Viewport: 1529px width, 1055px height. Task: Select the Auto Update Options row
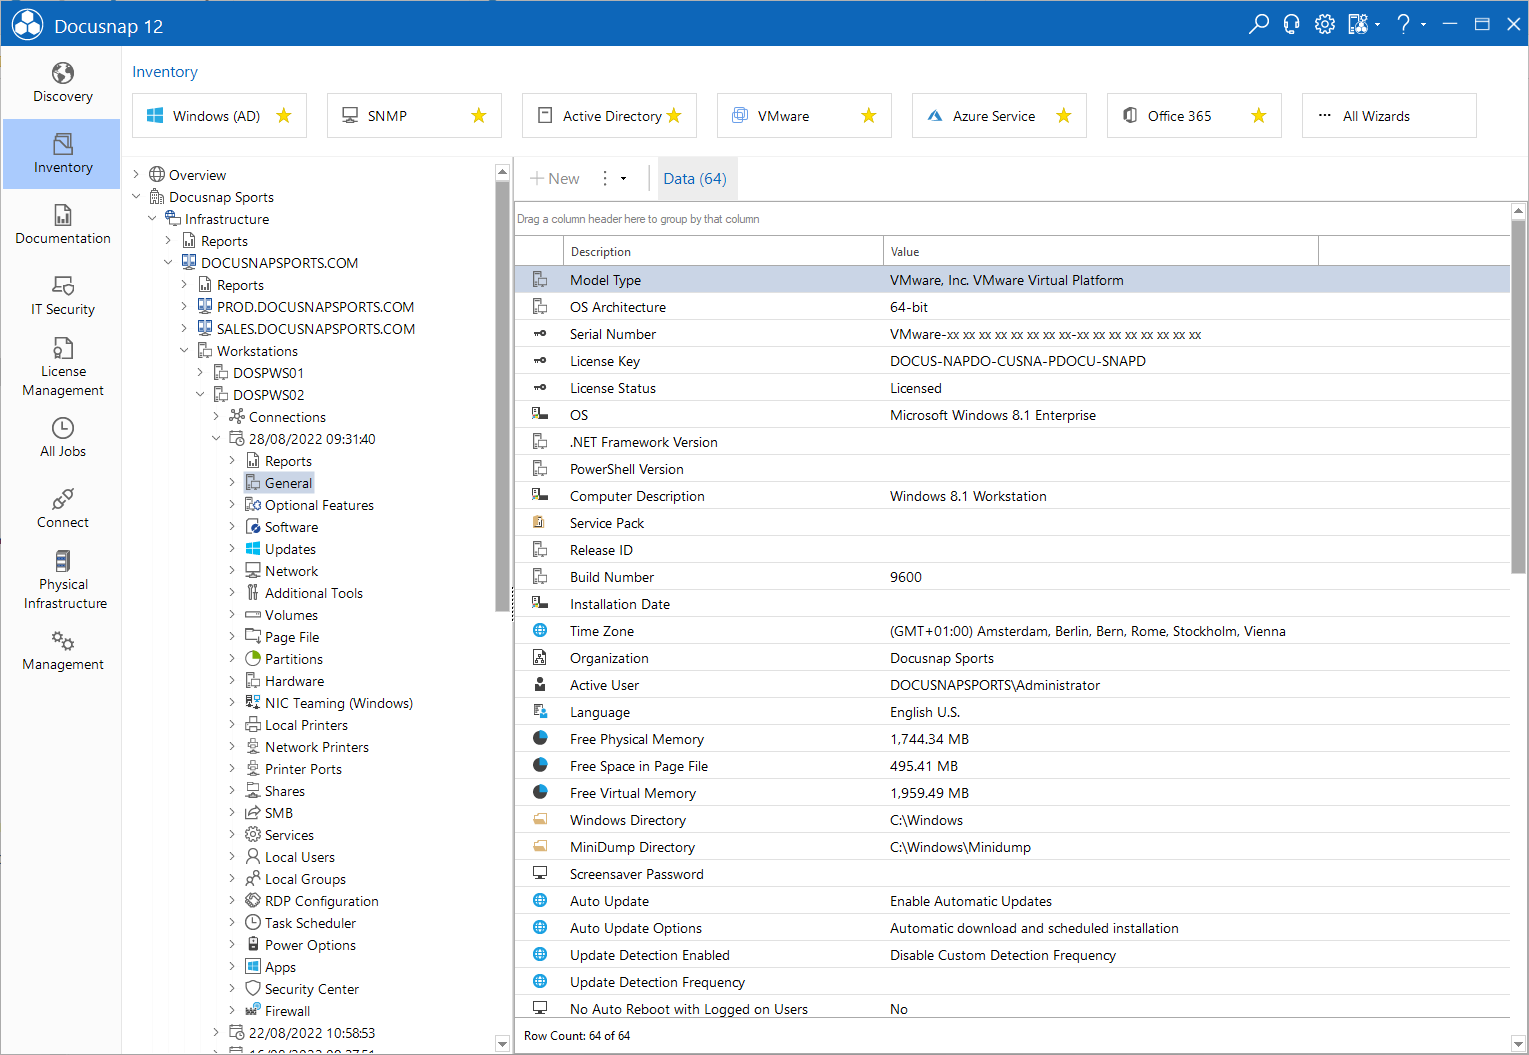[x=1012, y=928]
